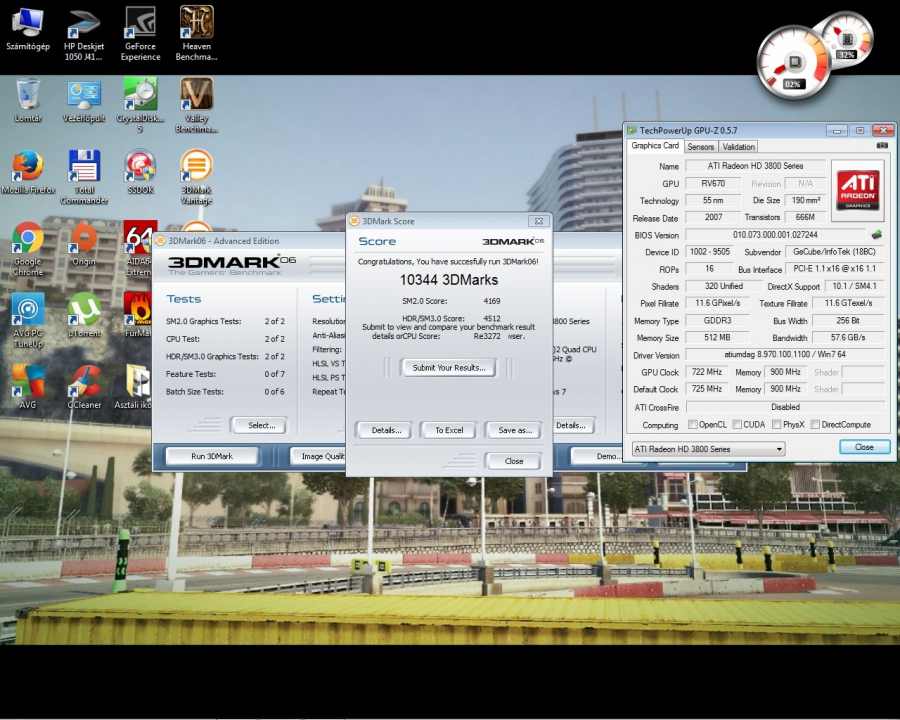Launch CCleaner from the desktop

click(x=84, y=386)
